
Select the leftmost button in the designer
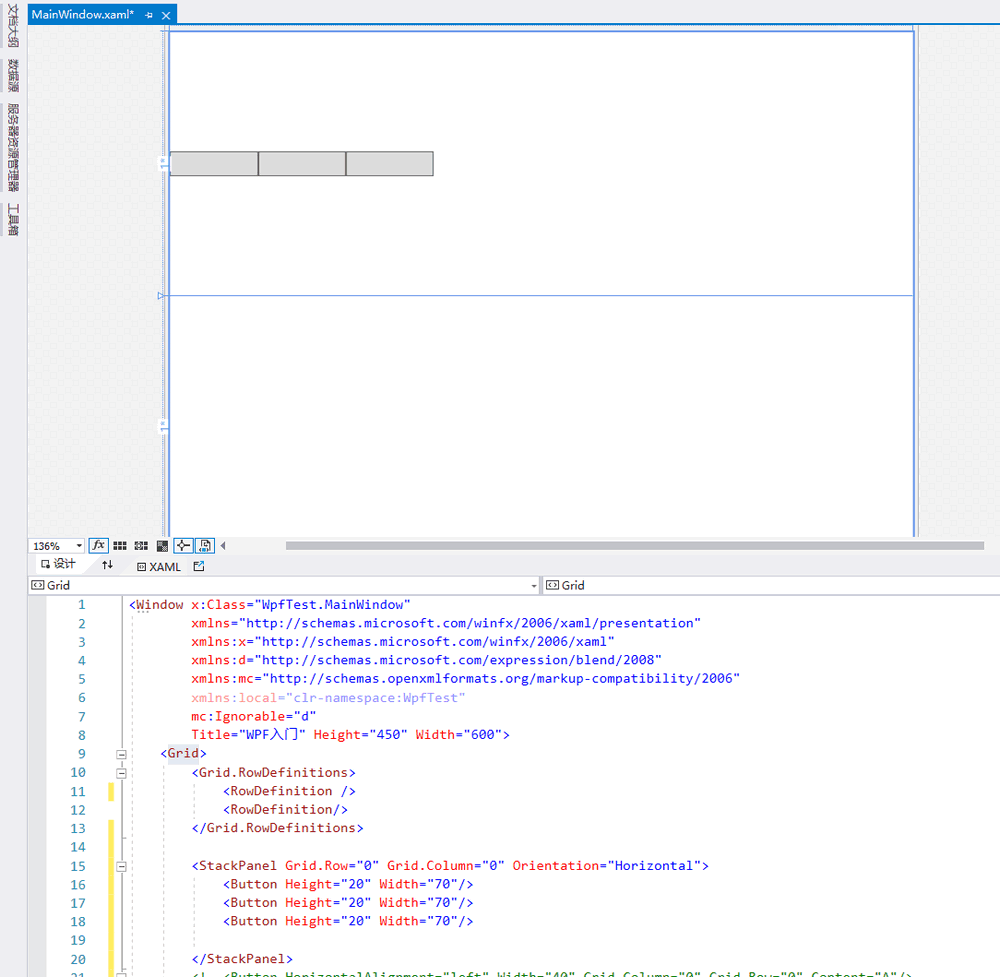(x=214, y=164)
